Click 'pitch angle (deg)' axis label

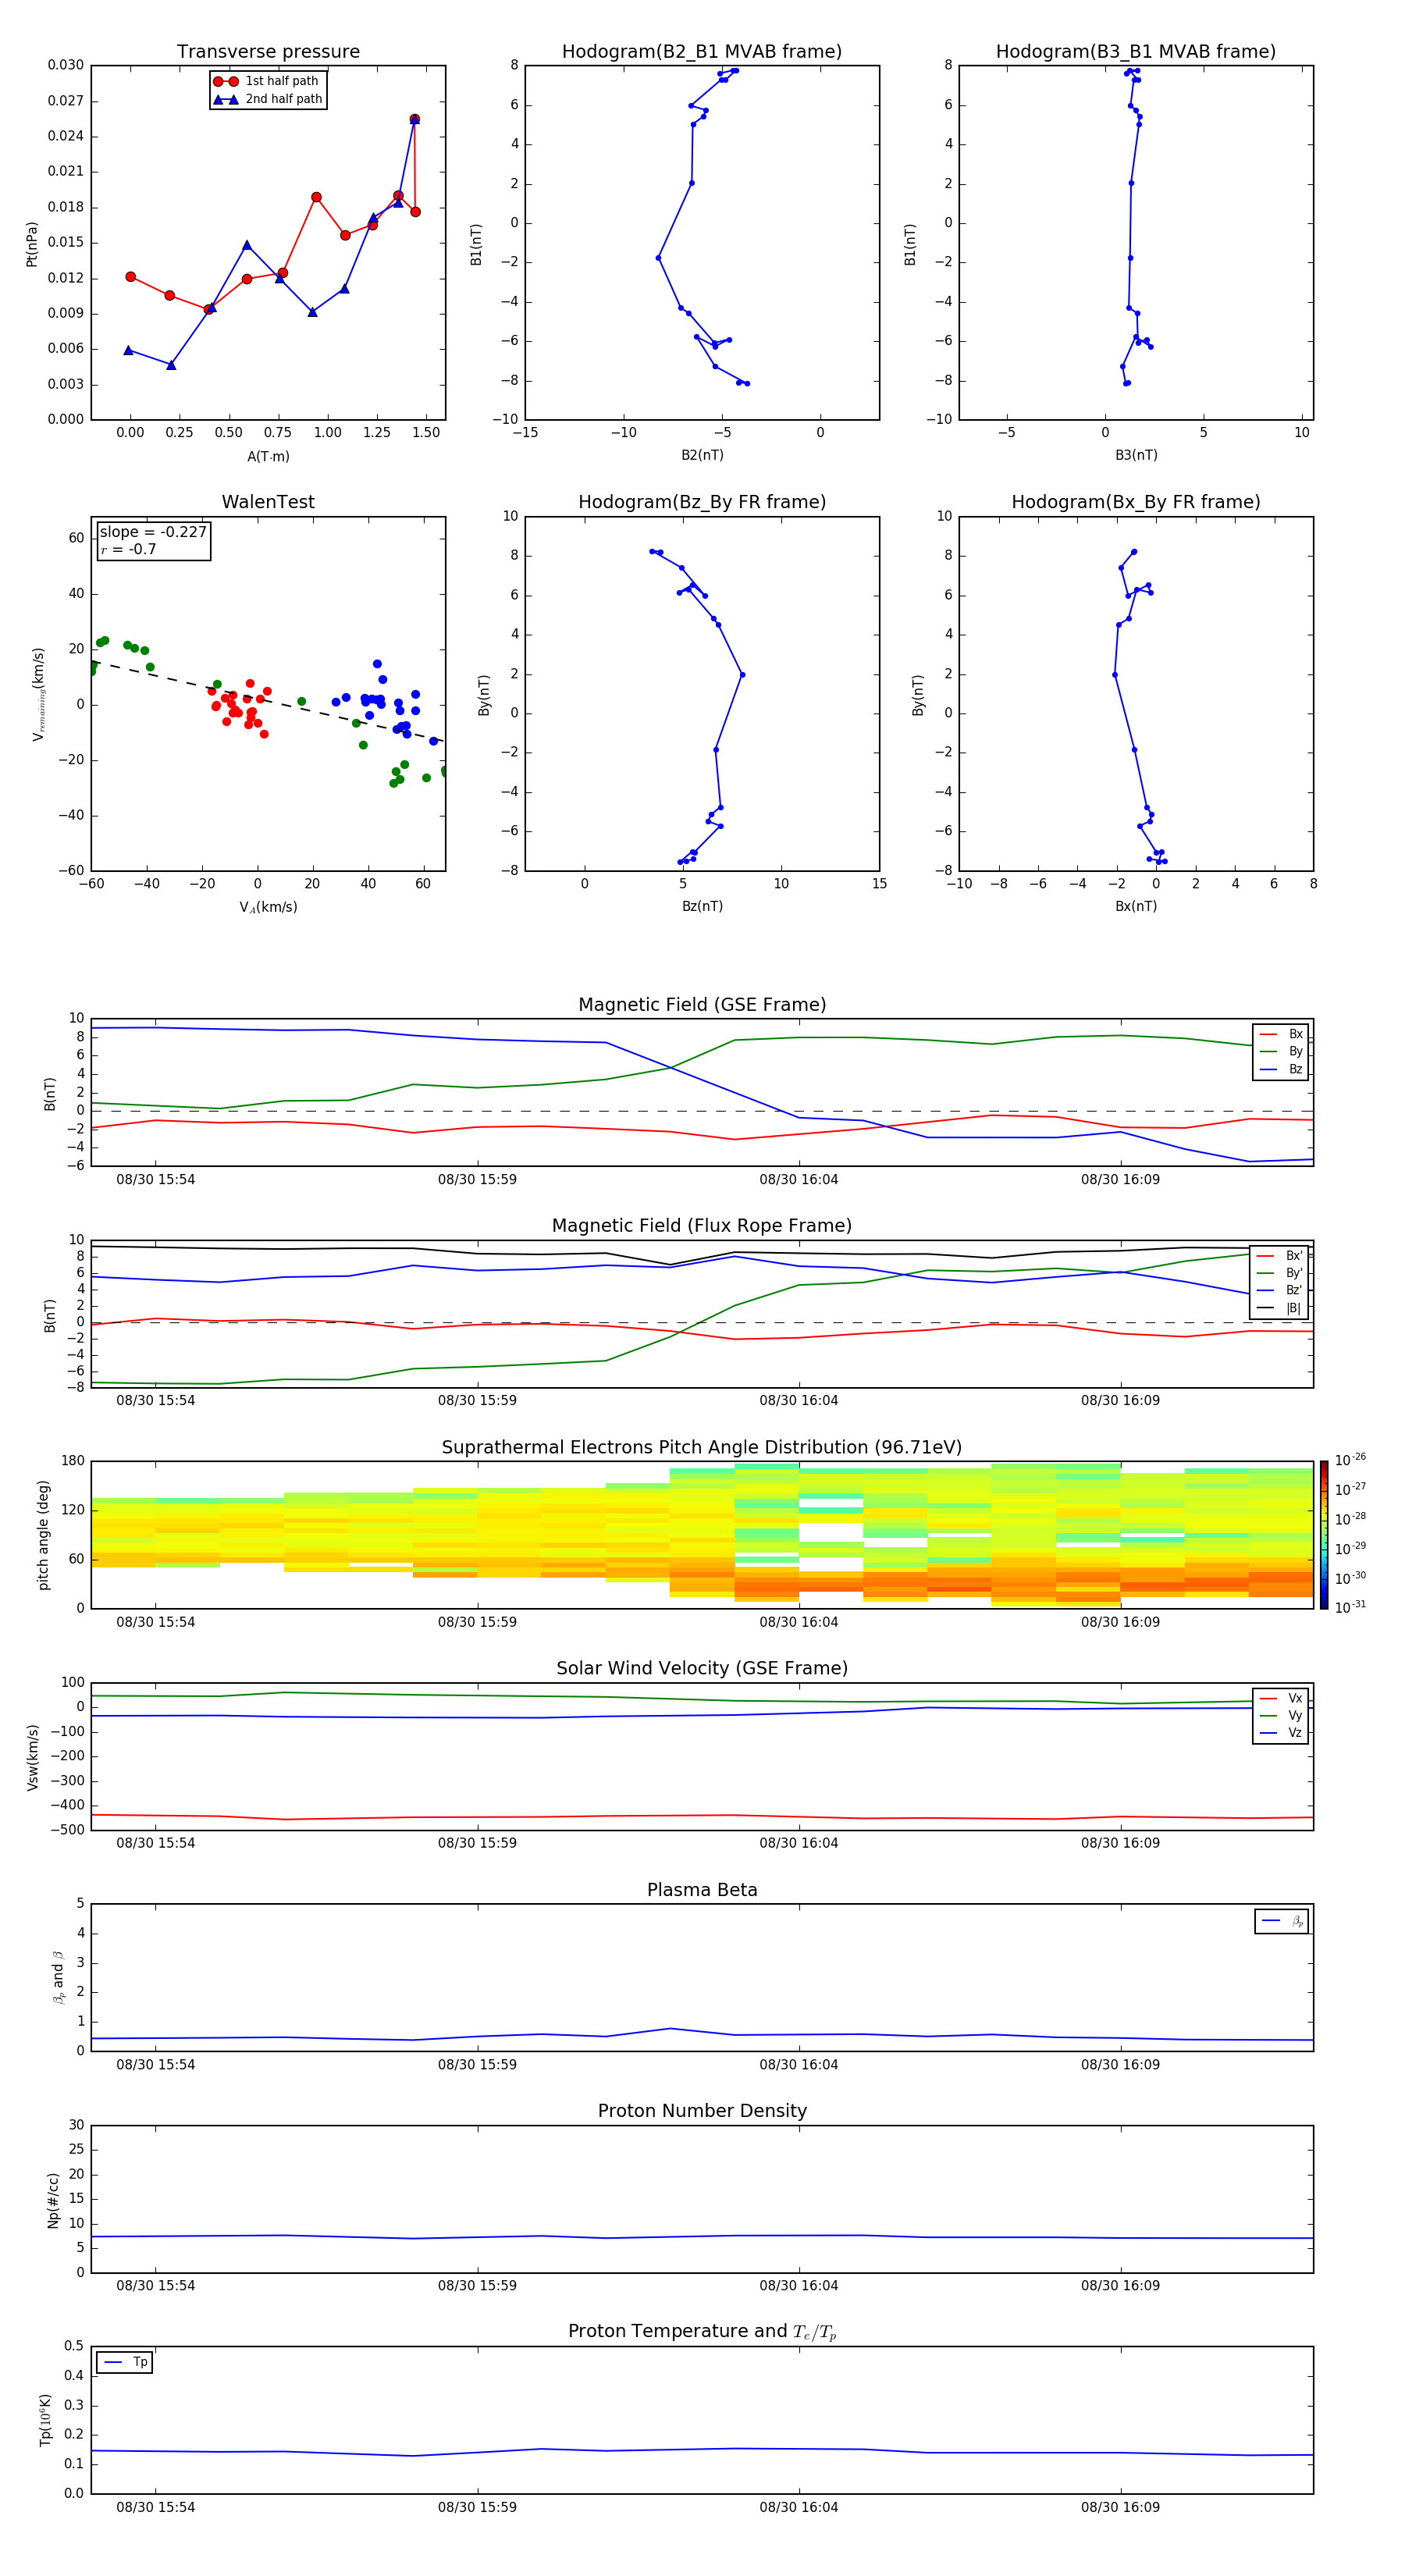[x=43, y=1535]
